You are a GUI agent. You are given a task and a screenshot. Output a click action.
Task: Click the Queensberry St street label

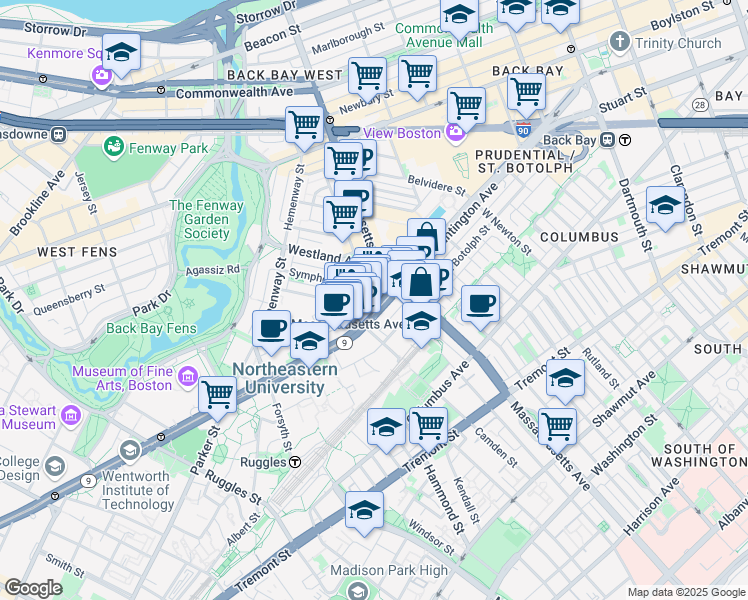pos(69,300)
